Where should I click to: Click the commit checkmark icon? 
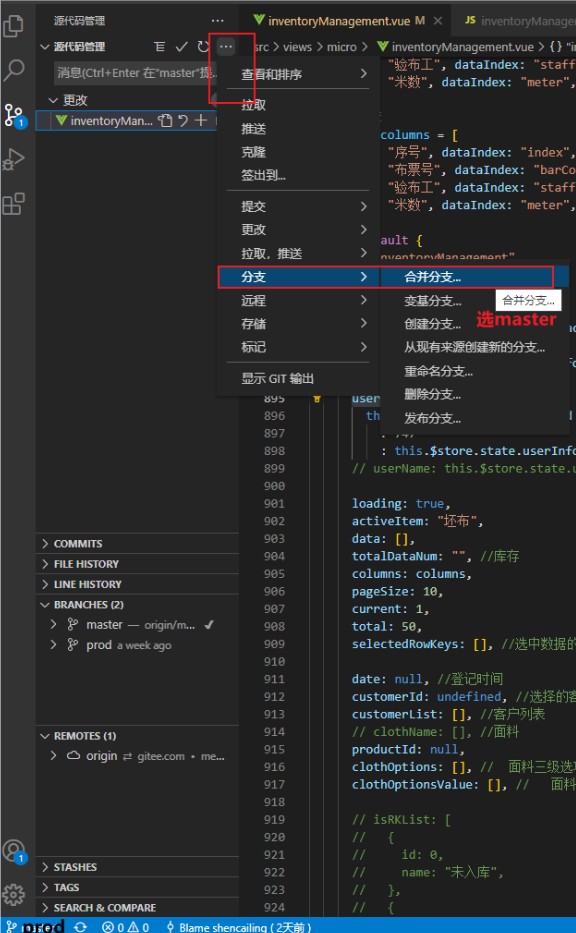[x=181, y=46]
